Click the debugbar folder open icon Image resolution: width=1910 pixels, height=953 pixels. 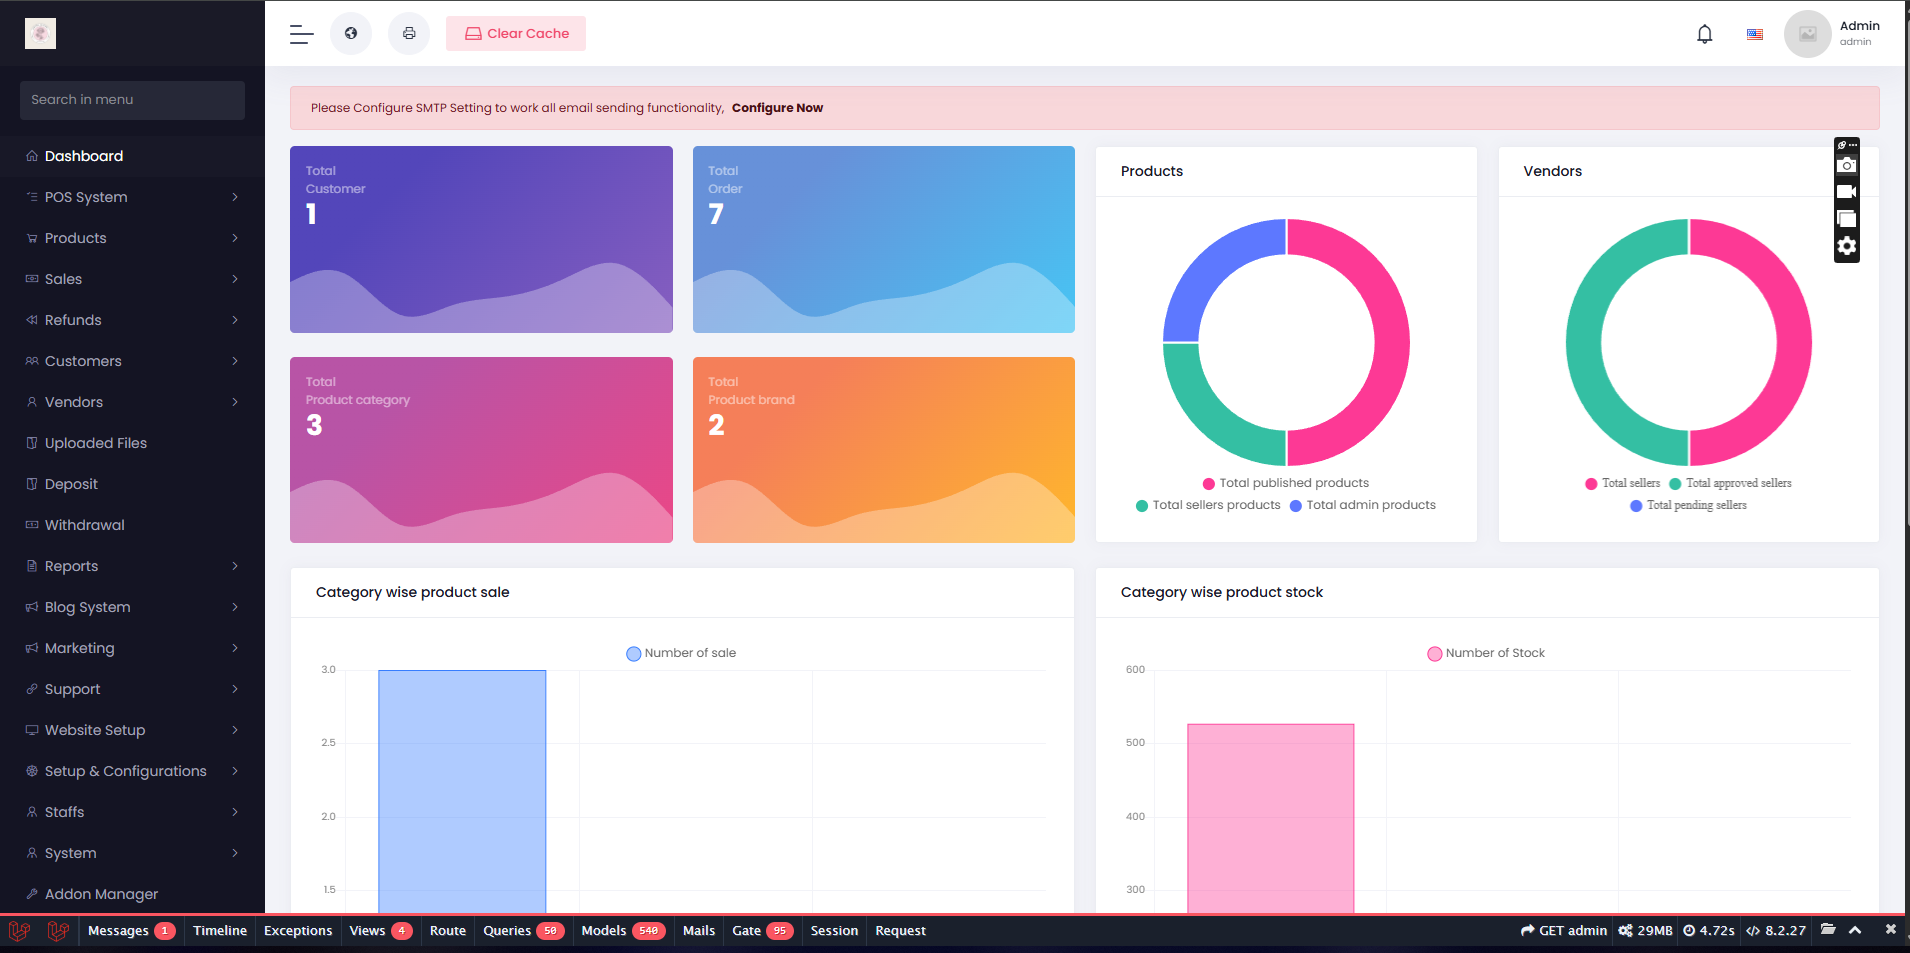point(1828,929)
